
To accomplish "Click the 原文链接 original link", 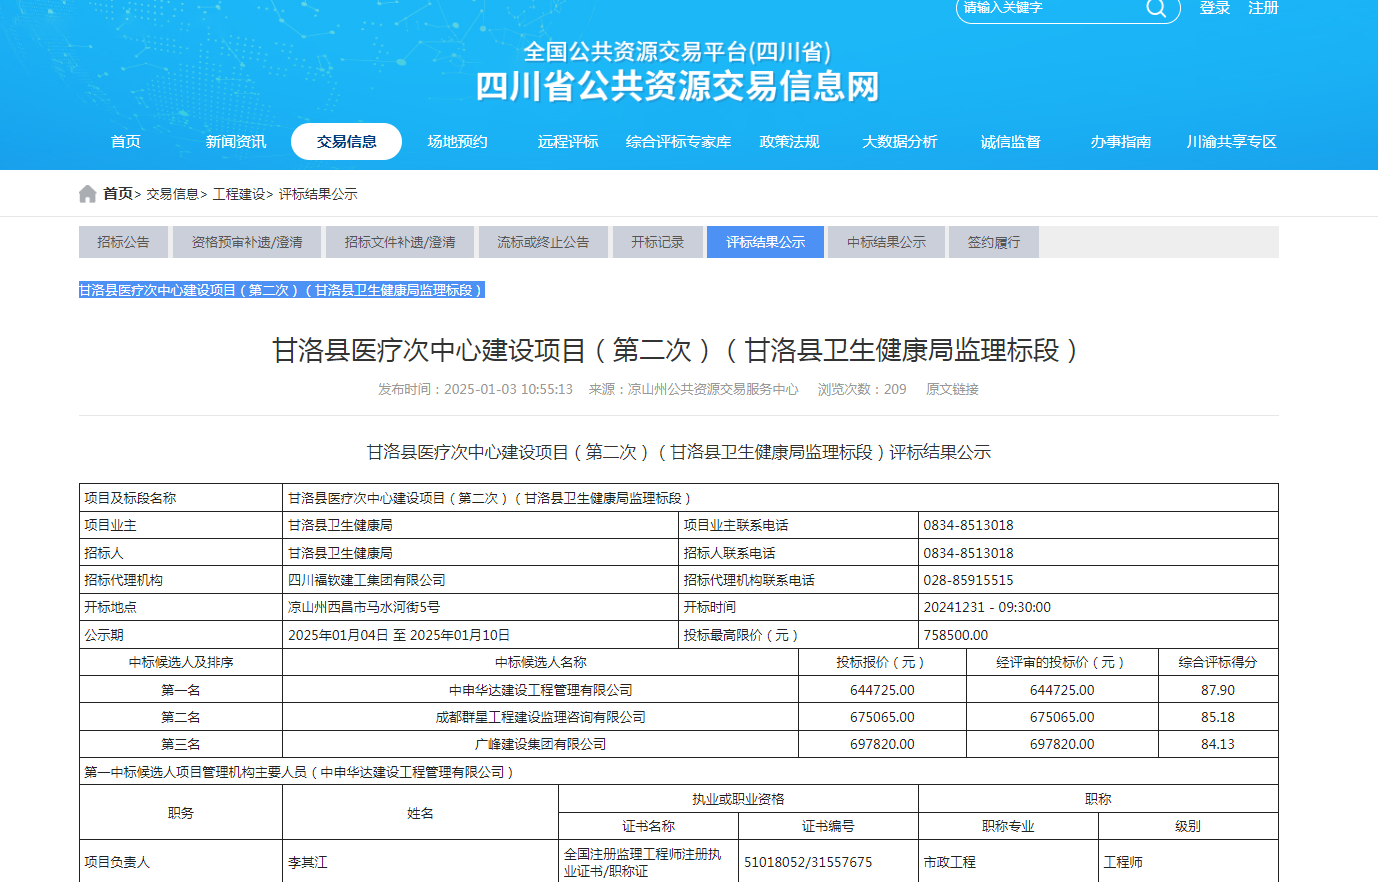I will click(952, 389).
